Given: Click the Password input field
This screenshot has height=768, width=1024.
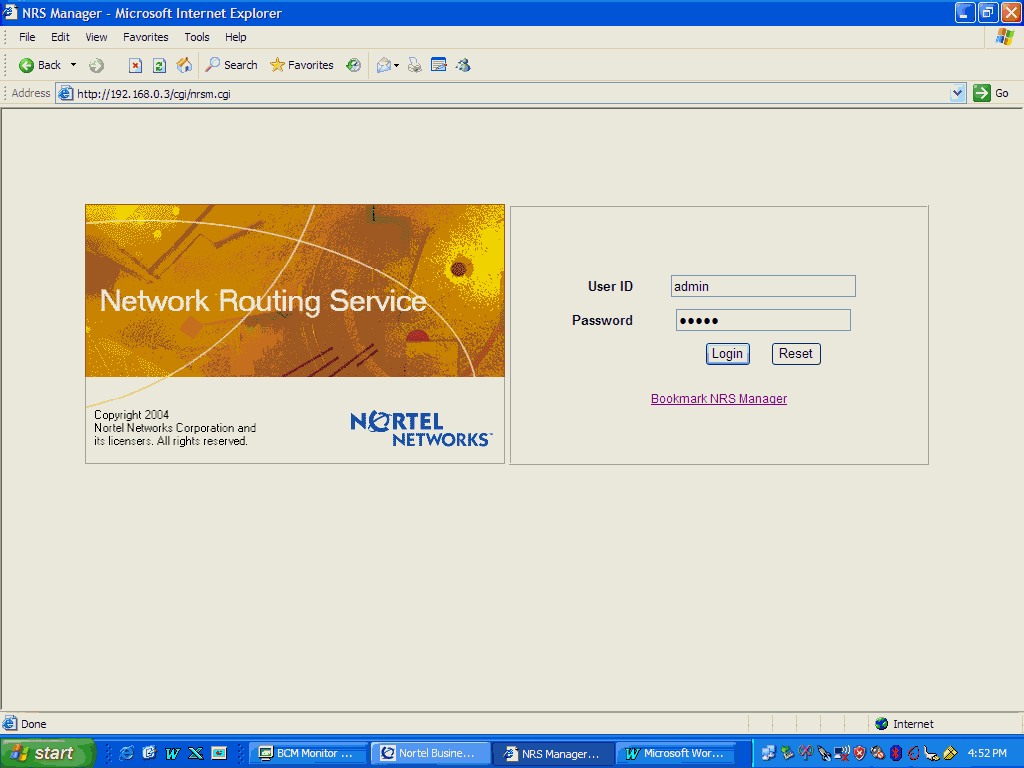Looking at the screenshot, I should [763, 320].
